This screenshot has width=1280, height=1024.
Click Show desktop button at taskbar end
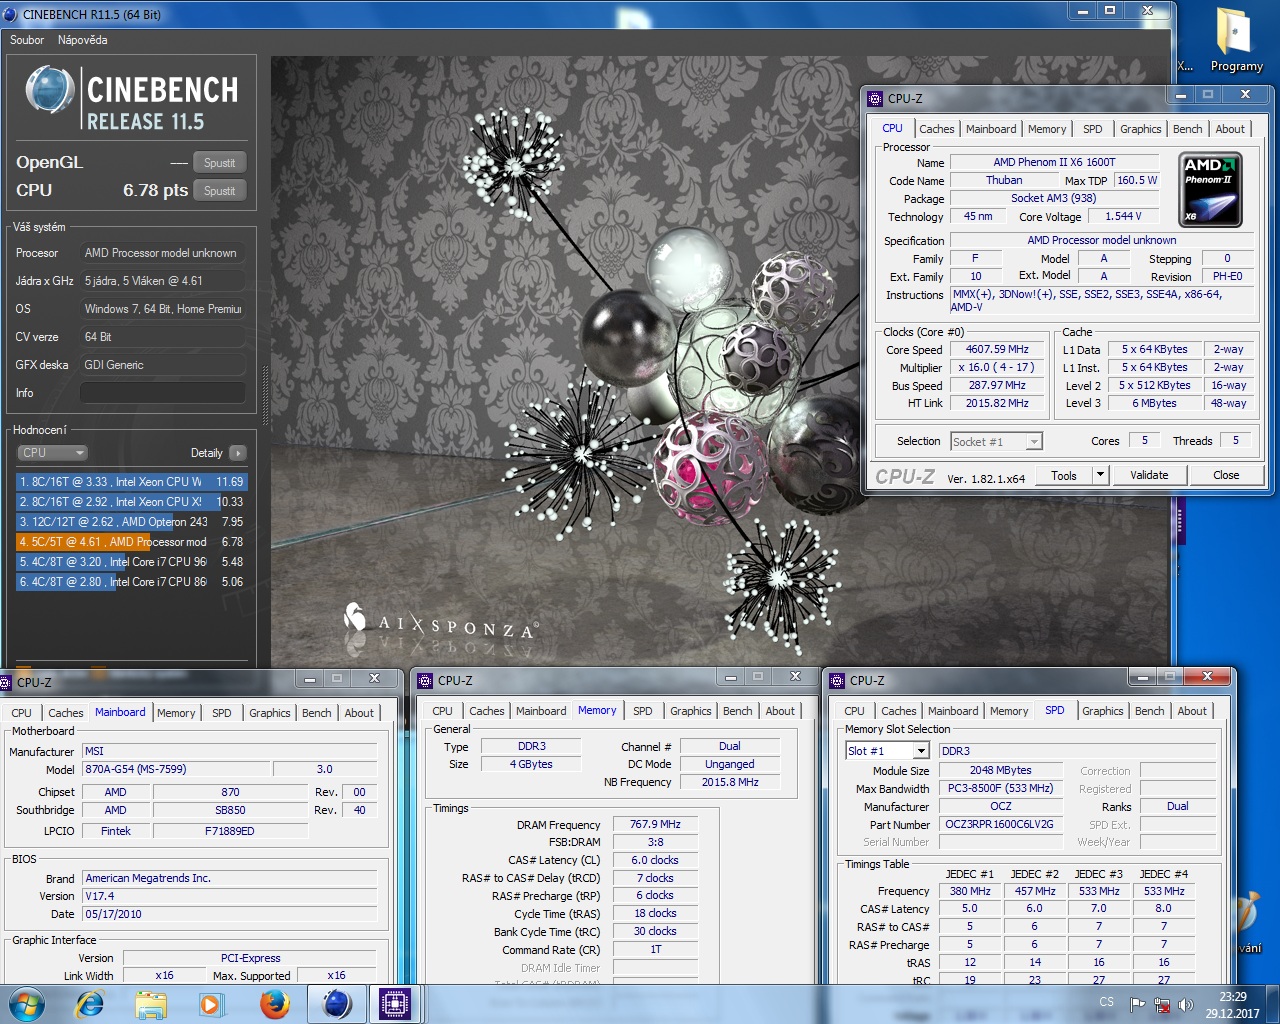tap(1273, 1004)
